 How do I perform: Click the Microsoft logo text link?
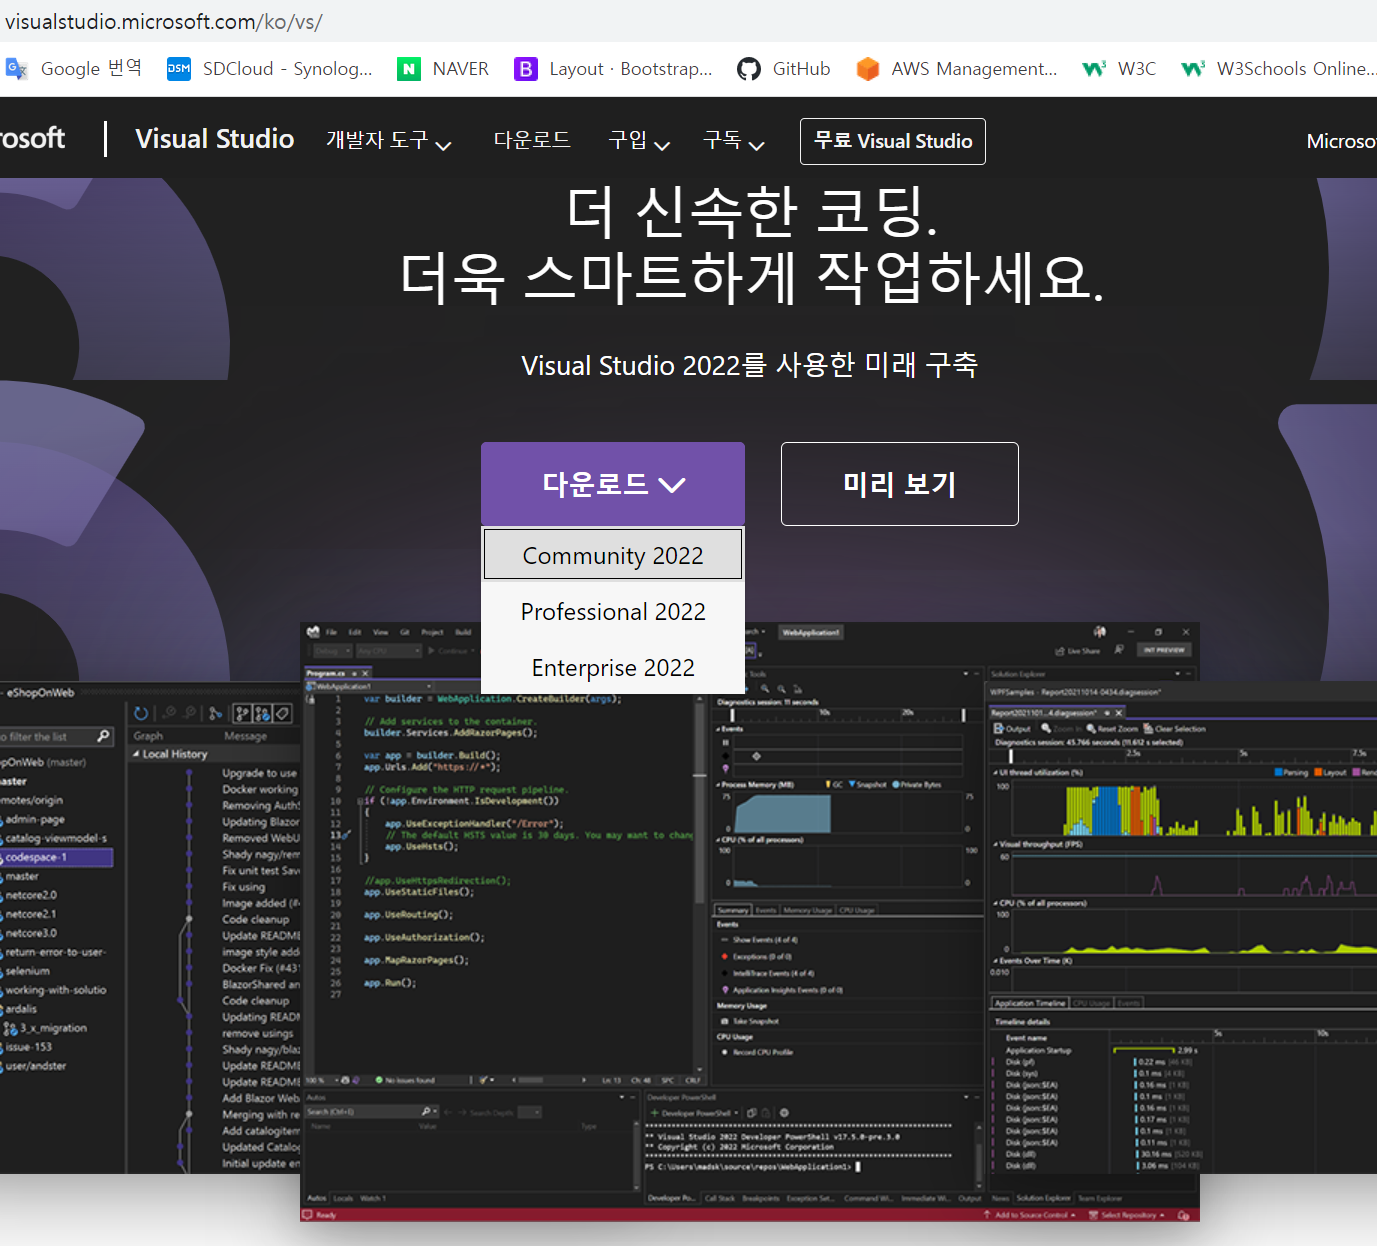(x=32, y=139)
